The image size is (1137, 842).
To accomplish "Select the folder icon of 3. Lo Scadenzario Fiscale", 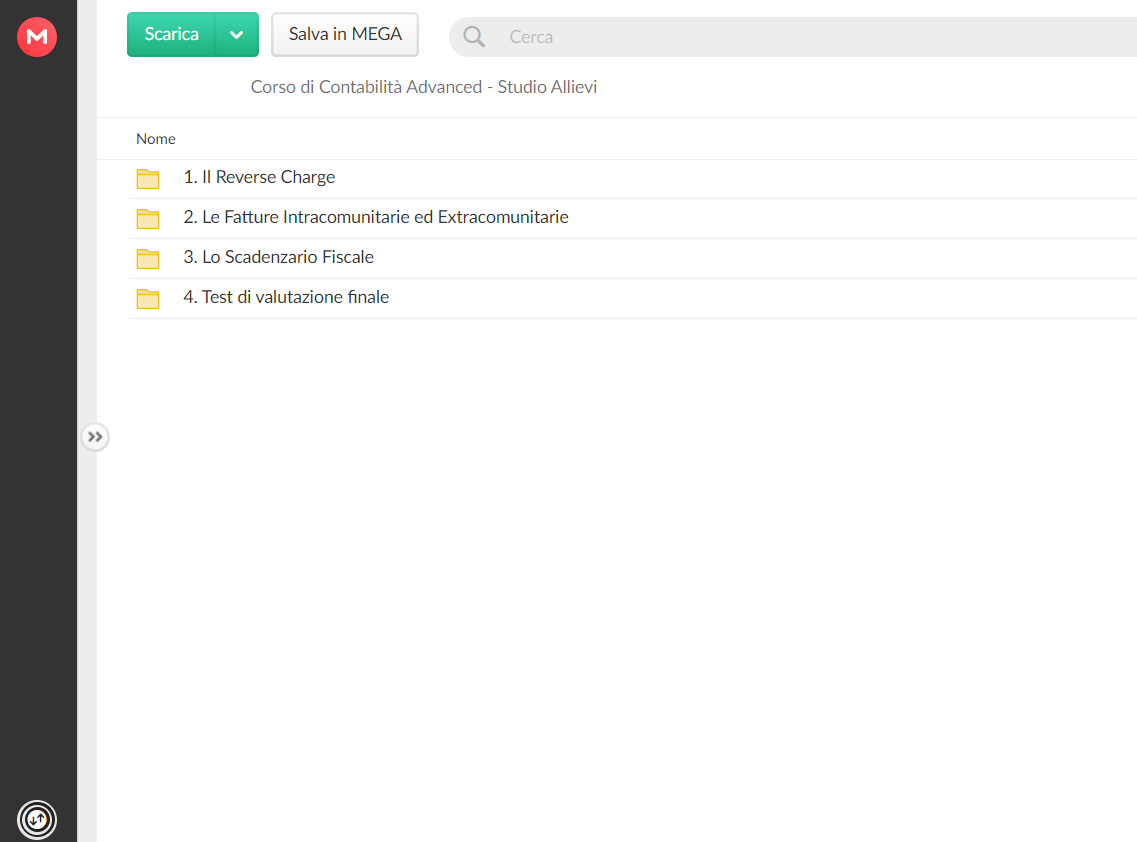I will (x=148, y=258).
